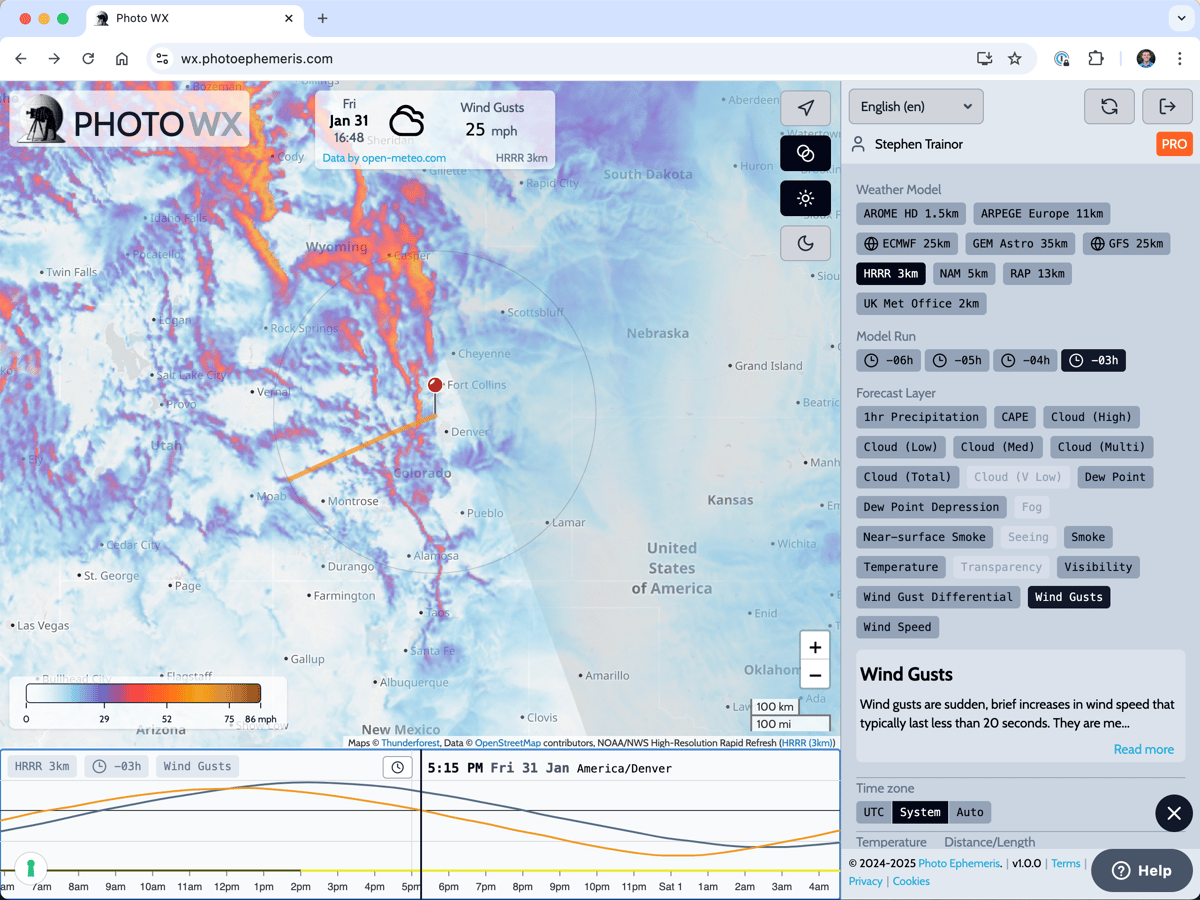Screen dimensions: 1200x900
Task: Zoom in on the map
Action: pos(815,647)
